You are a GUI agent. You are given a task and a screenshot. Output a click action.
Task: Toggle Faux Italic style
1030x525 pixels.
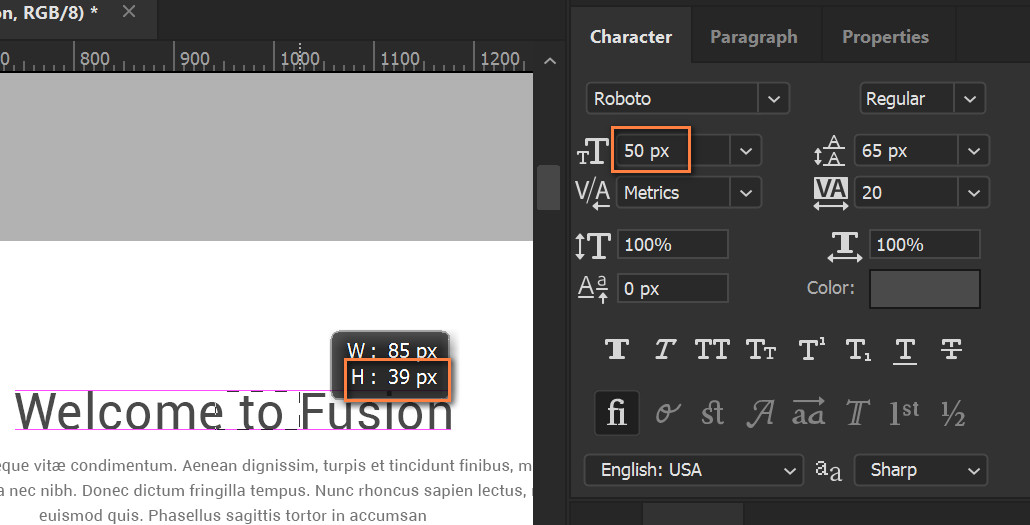(x=665, y=350)
